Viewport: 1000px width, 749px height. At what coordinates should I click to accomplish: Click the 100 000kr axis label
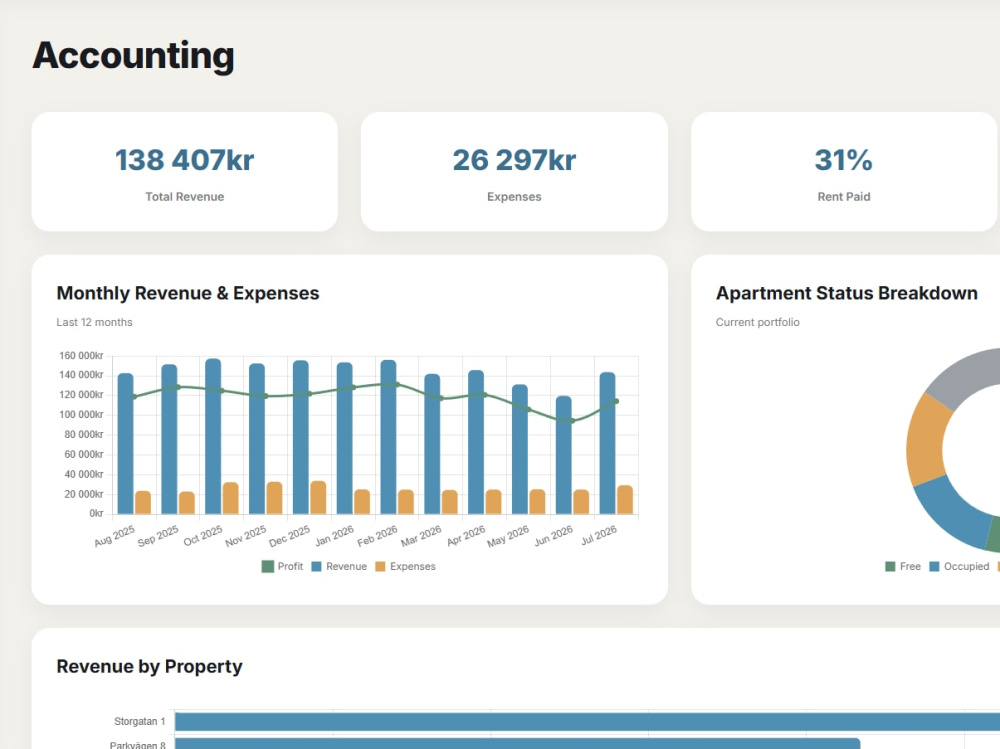(81, 415)
